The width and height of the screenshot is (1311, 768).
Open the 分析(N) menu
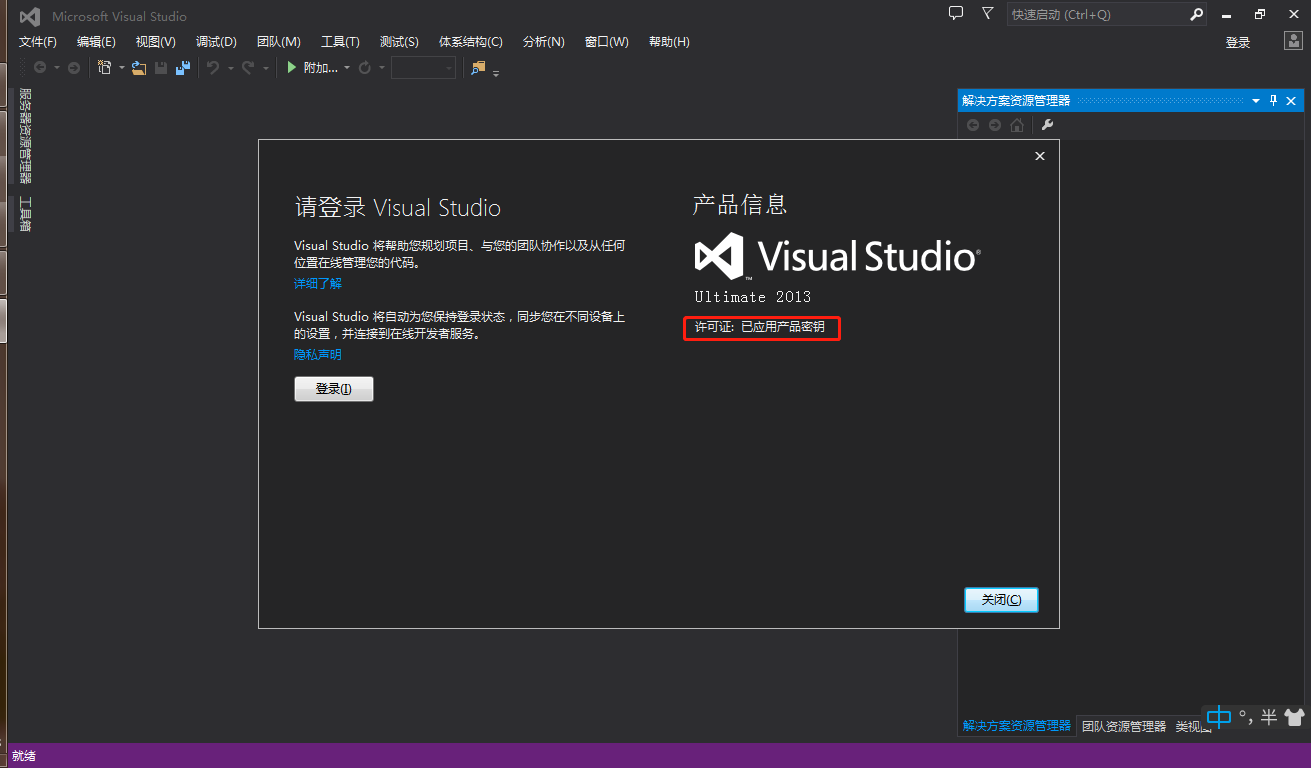543,41
